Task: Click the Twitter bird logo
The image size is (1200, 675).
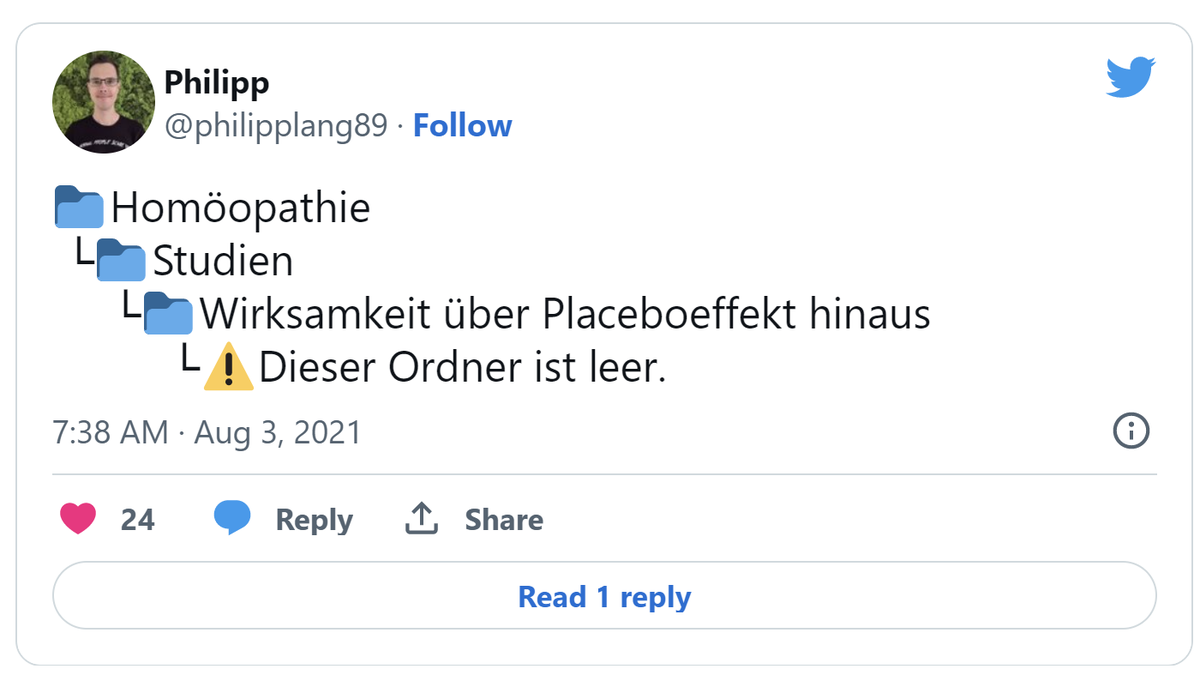Action: [1130, 78]
